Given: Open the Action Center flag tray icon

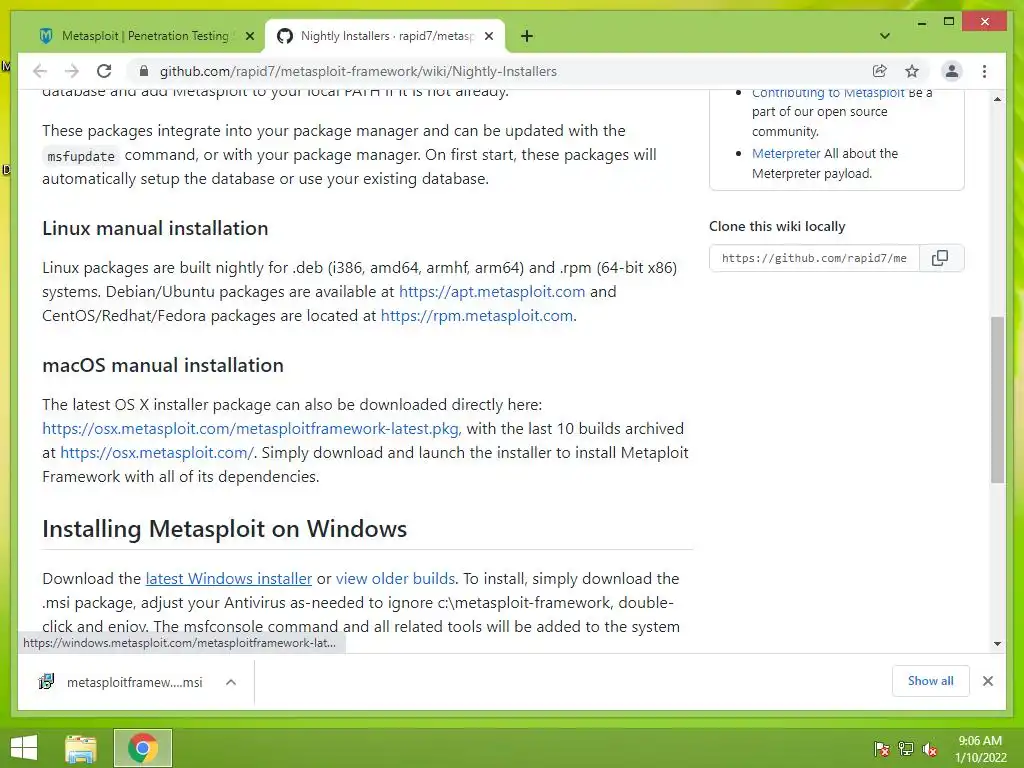Looking at the screenshot, I should [882, 749].
